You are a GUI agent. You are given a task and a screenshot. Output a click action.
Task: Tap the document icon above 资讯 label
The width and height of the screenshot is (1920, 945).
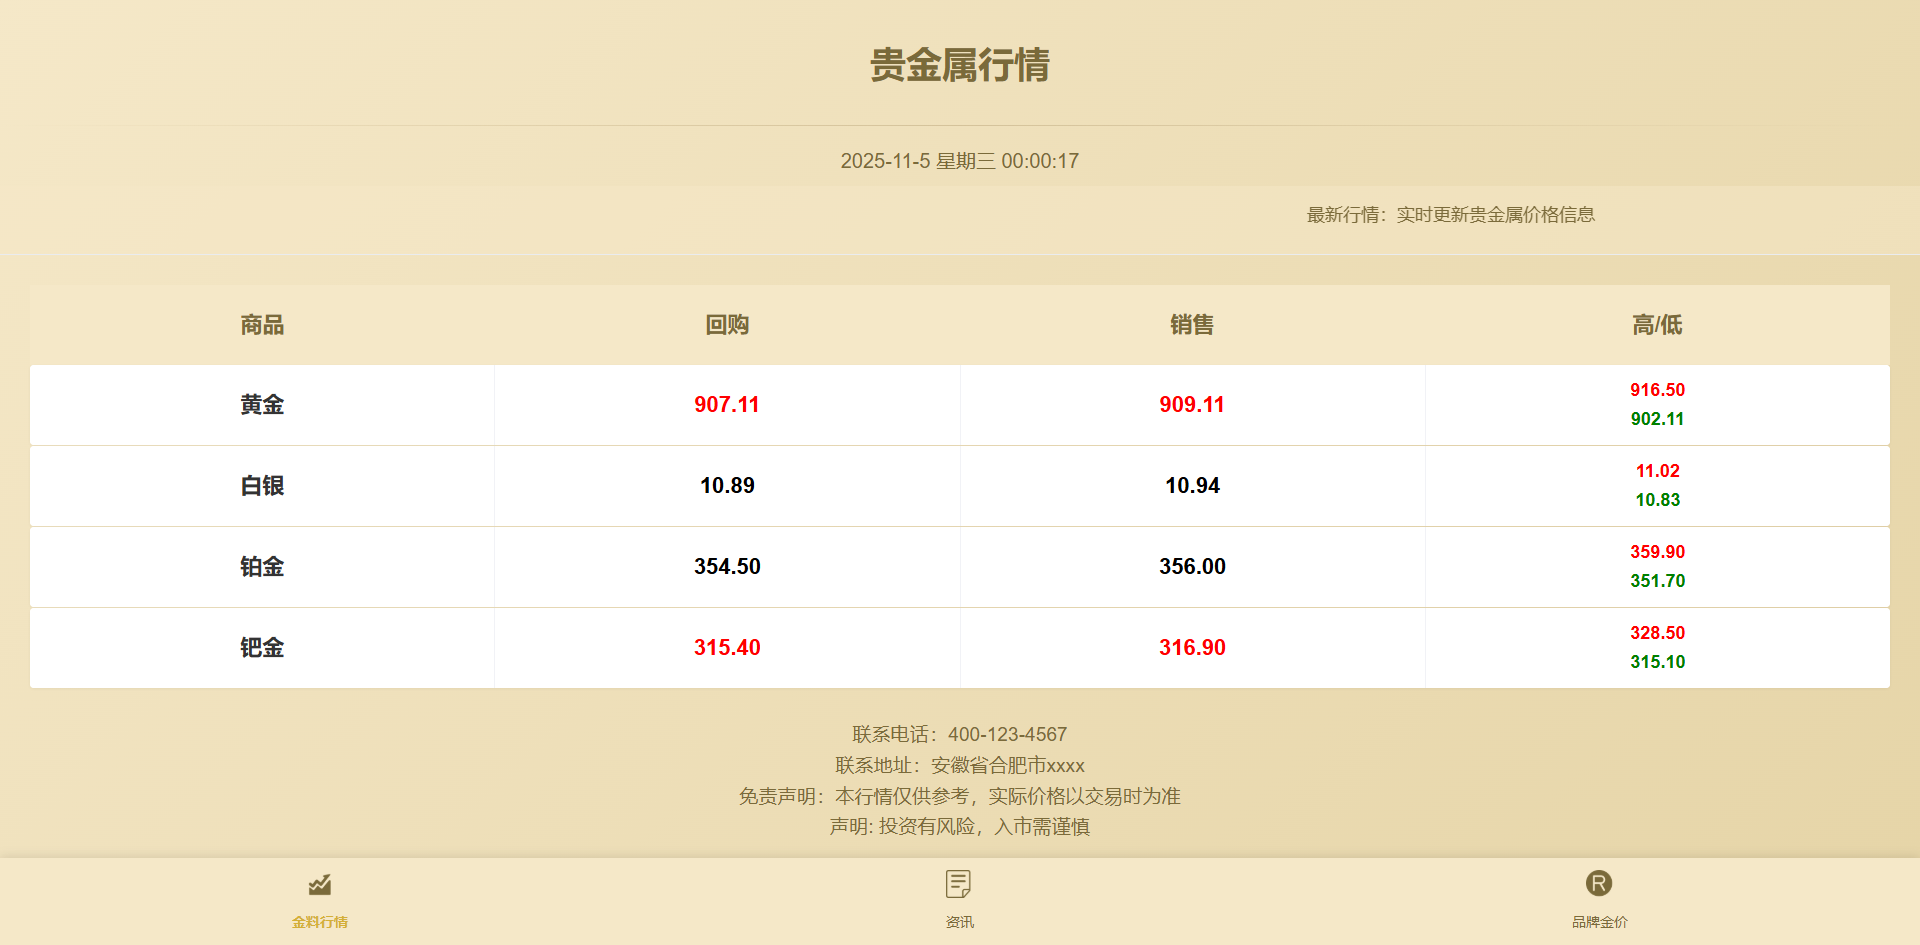(959, 884)
